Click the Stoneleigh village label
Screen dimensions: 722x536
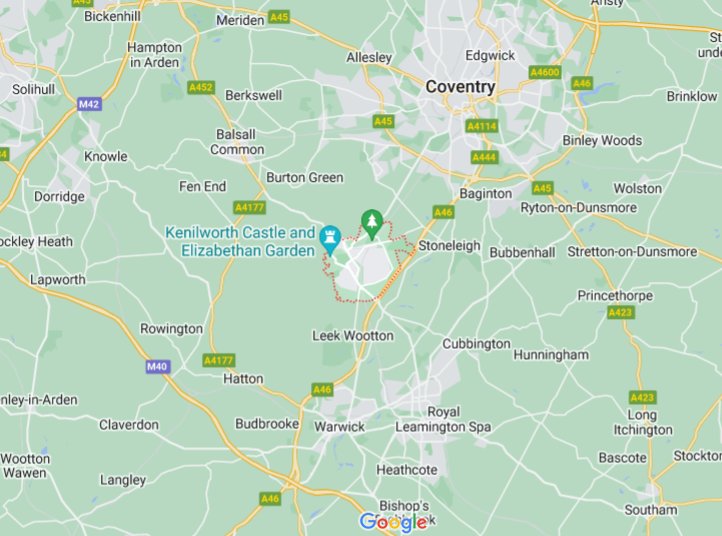(449, 246)
